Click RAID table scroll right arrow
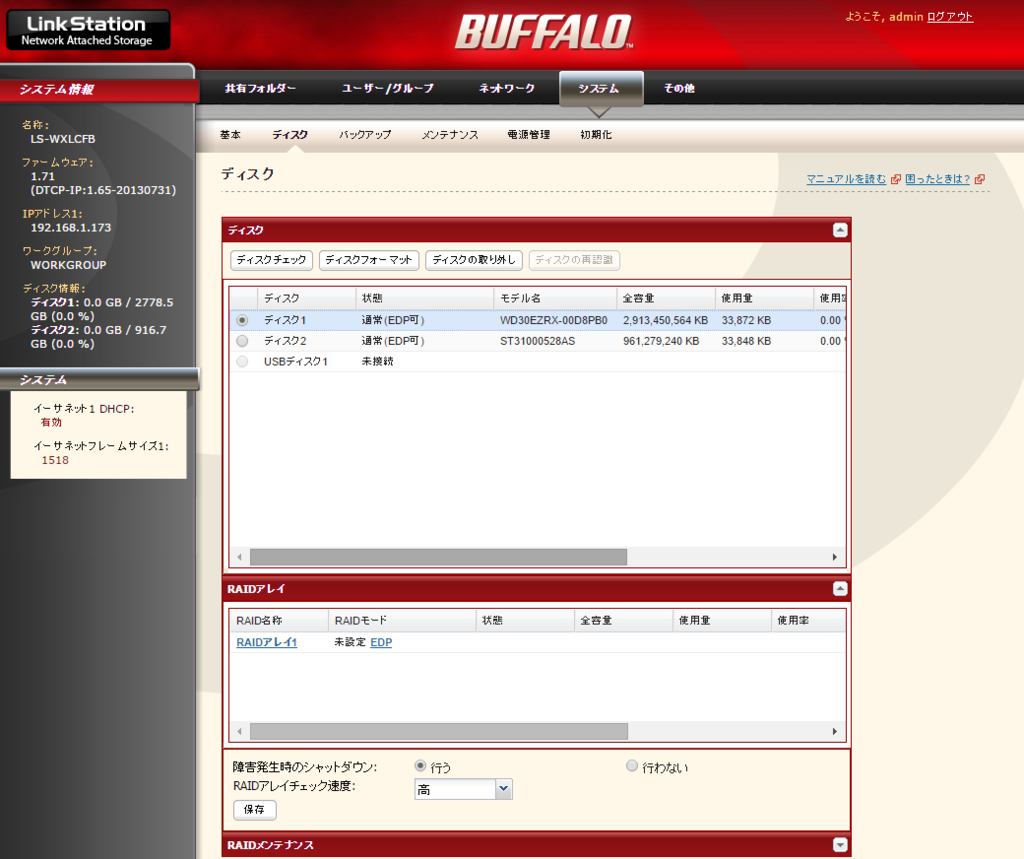This screenshot has width=1024, height=859. 835,731
